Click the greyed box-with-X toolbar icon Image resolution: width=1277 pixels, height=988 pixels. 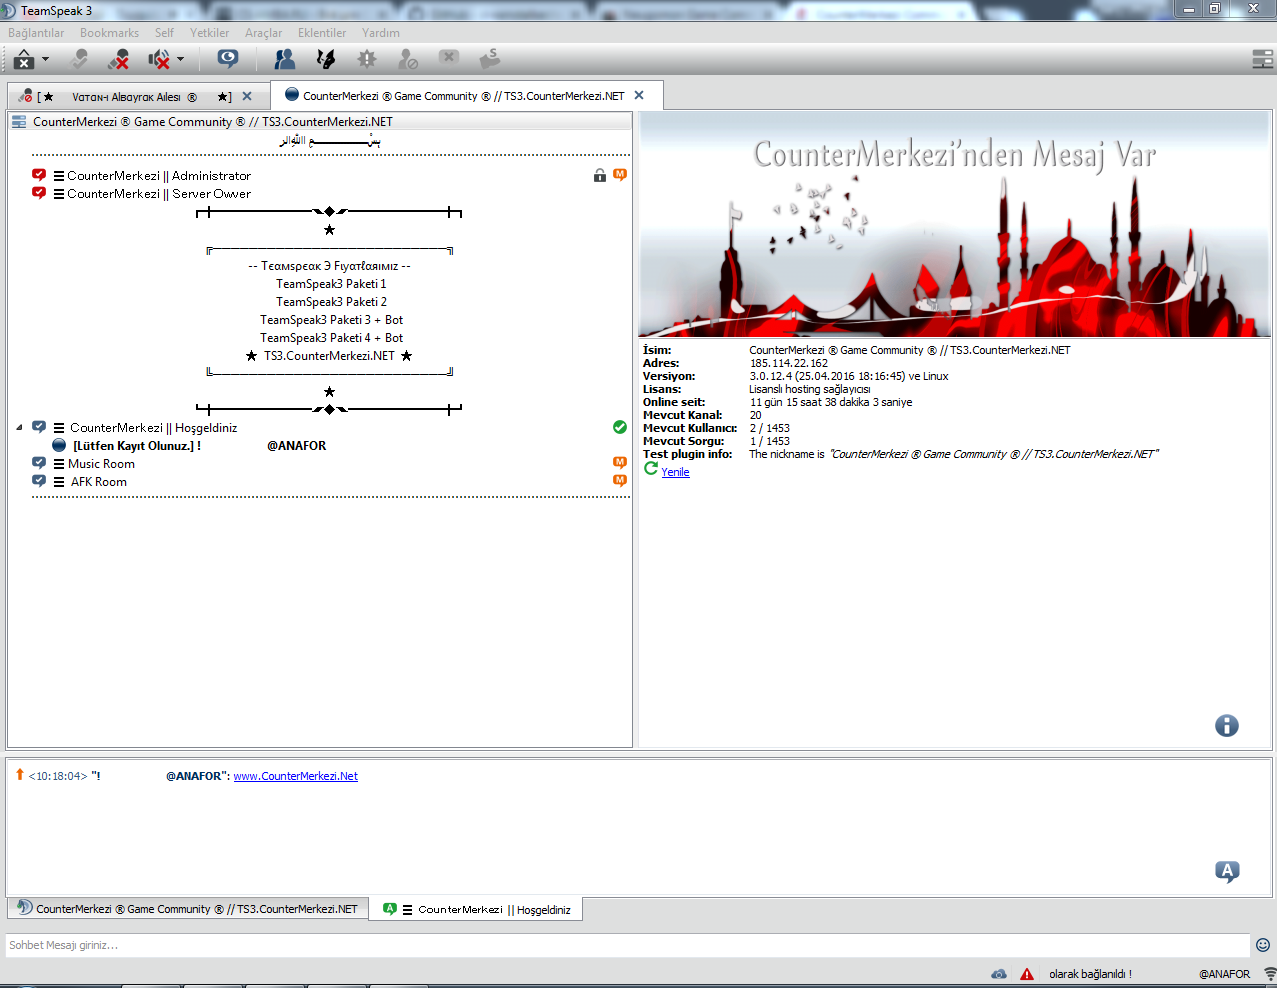(x=449, y=58)
